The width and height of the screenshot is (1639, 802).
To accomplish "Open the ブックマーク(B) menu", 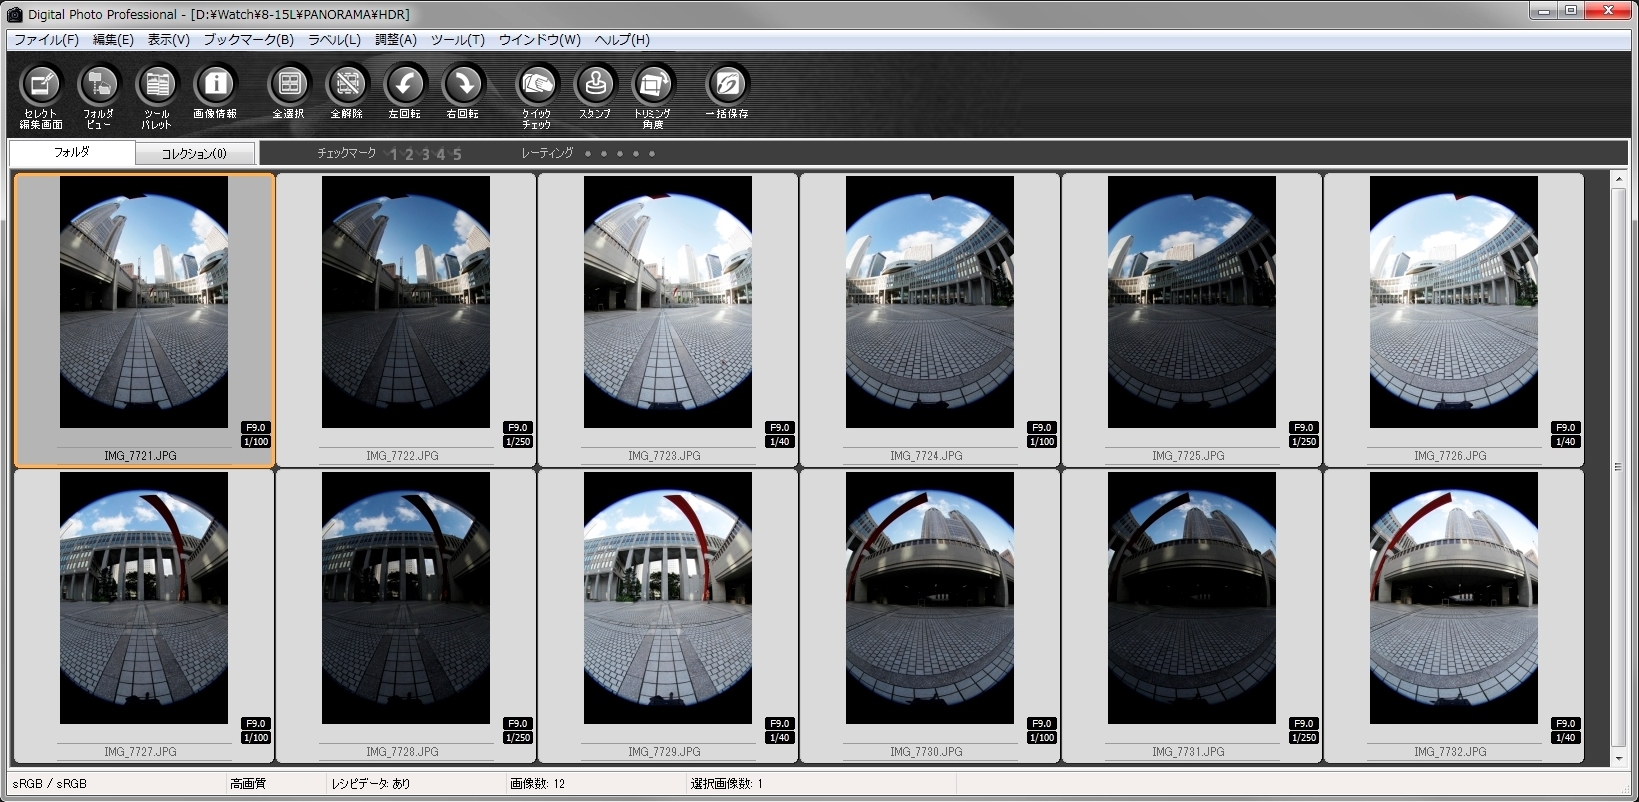I will (x=248, y=40).
